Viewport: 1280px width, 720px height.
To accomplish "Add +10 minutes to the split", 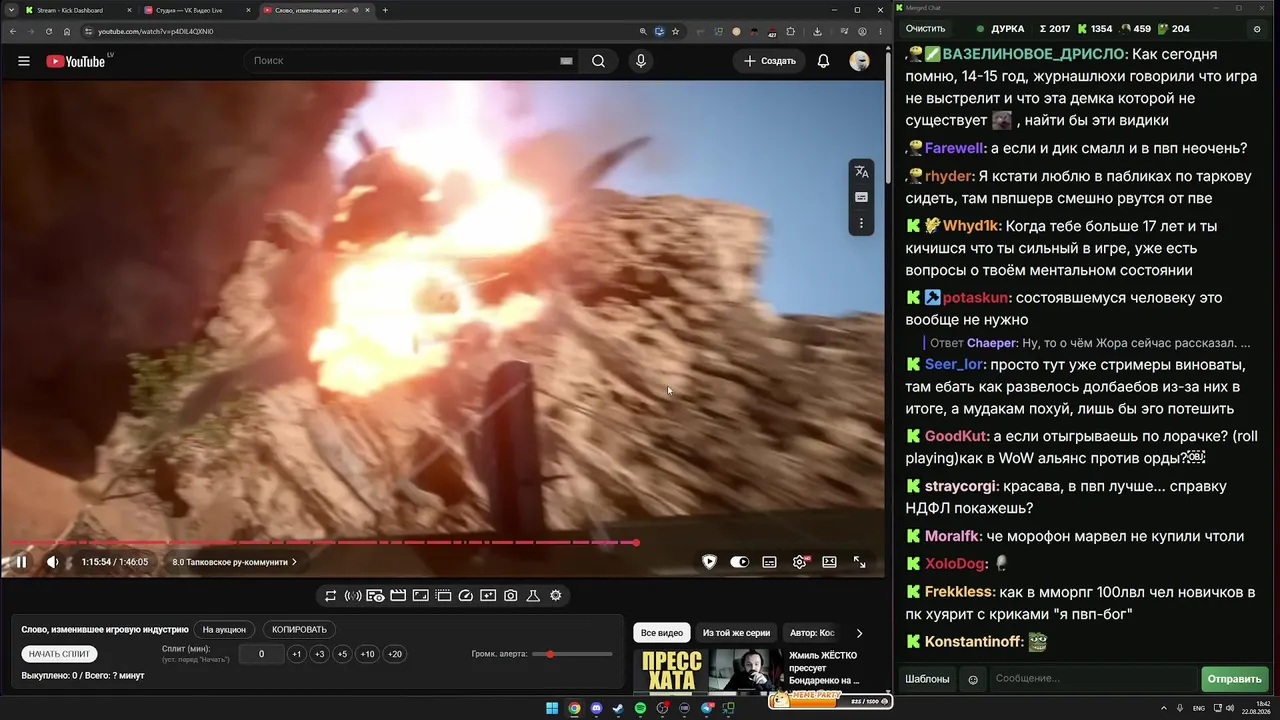I will point(367,654).
